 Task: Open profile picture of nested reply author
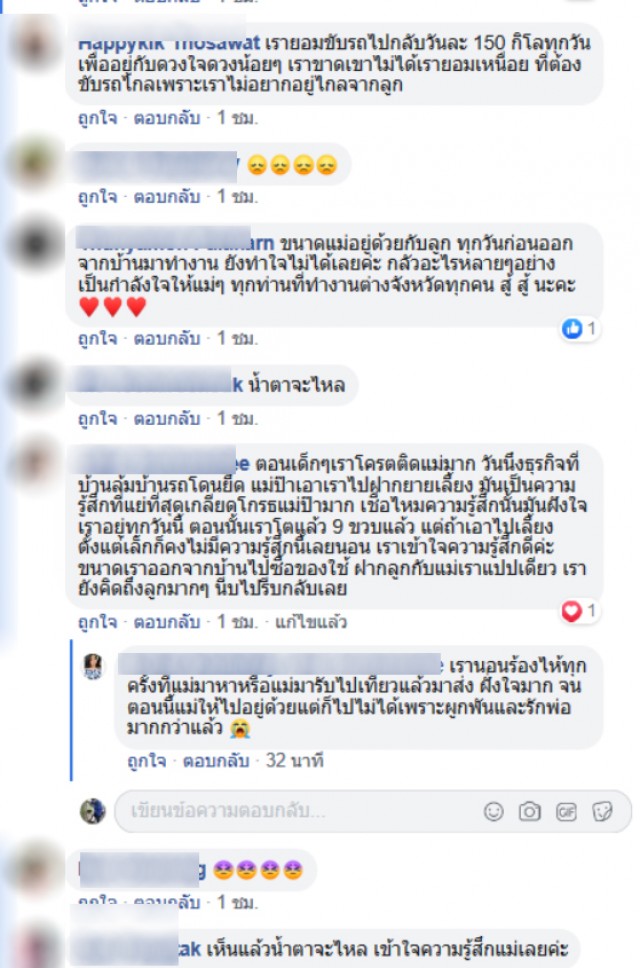(93, 667)
